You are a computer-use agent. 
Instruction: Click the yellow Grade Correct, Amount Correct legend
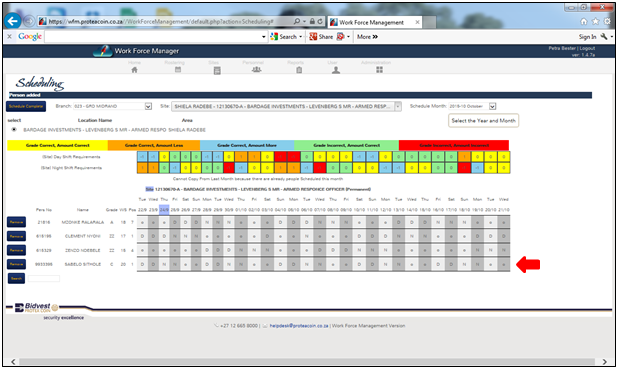[57, 145]
